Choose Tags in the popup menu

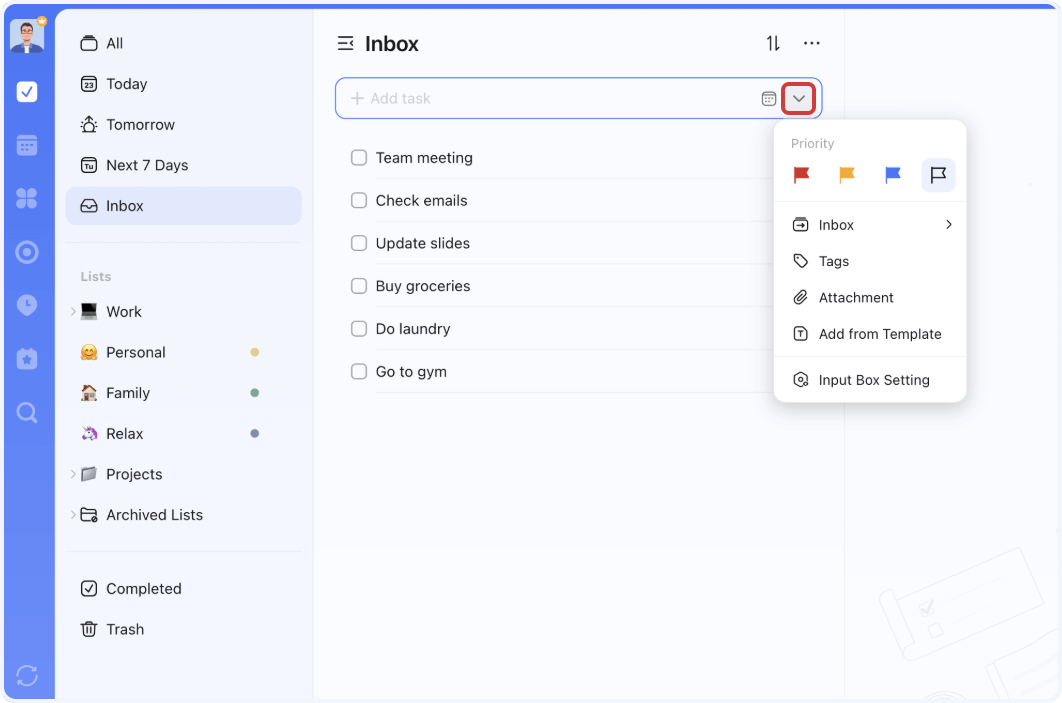[x=870, y=261]
